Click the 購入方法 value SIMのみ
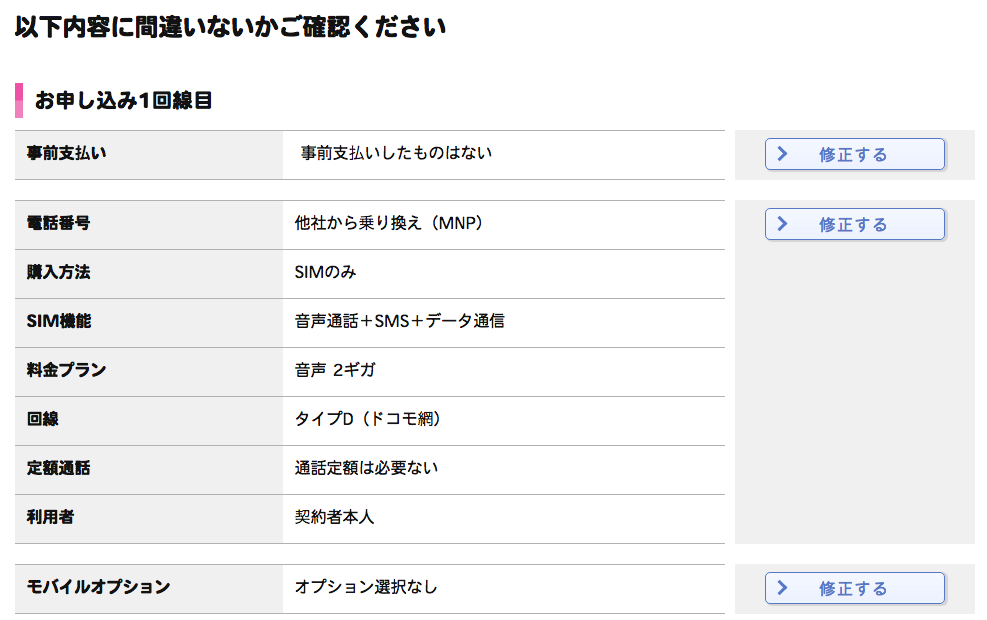Screen dimensions: 987x620 pos(325,272)
